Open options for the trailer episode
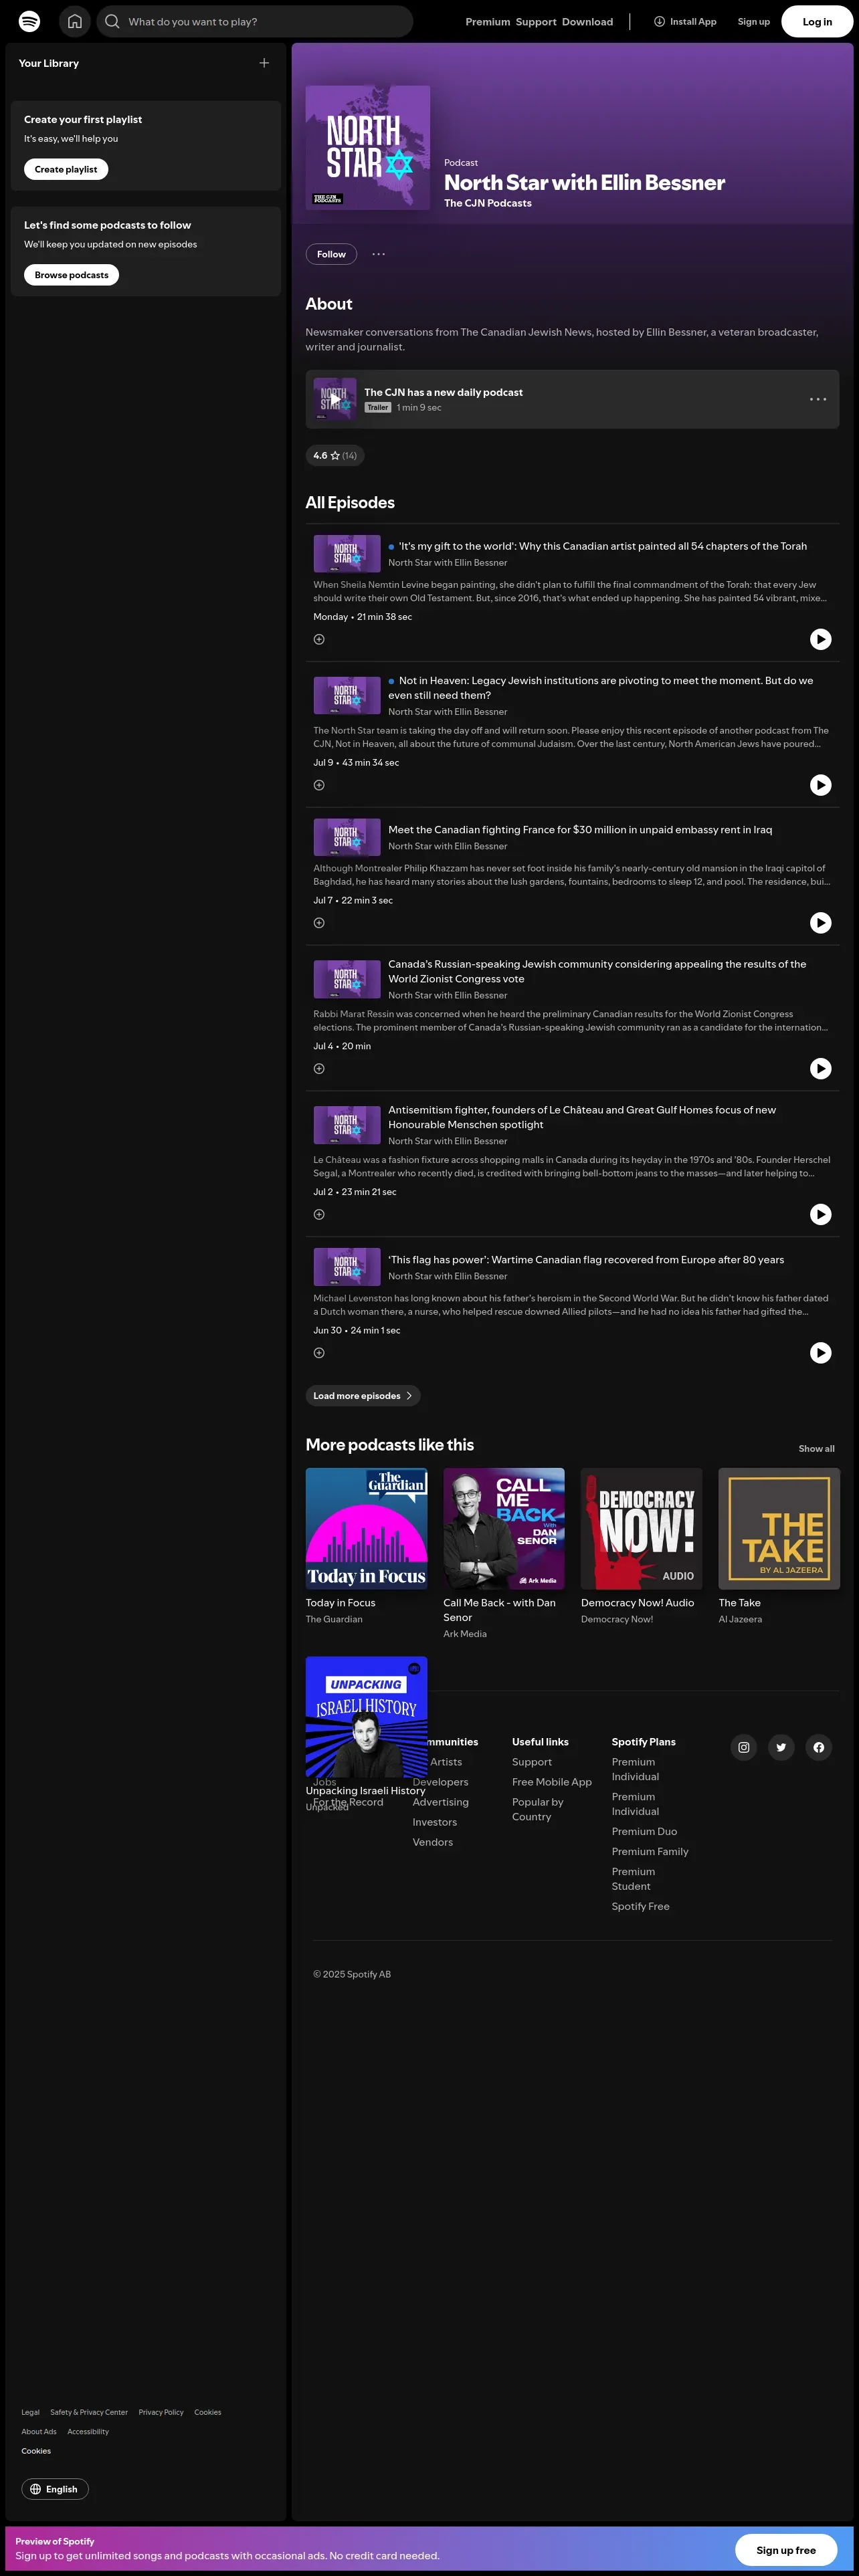 pyautogui.click(x=818, y=399)
